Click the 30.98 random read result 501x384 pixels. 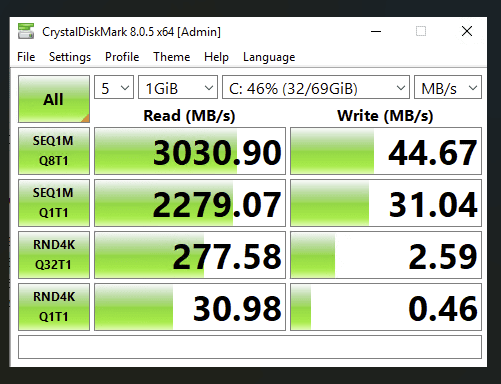(x=190, y=307)
